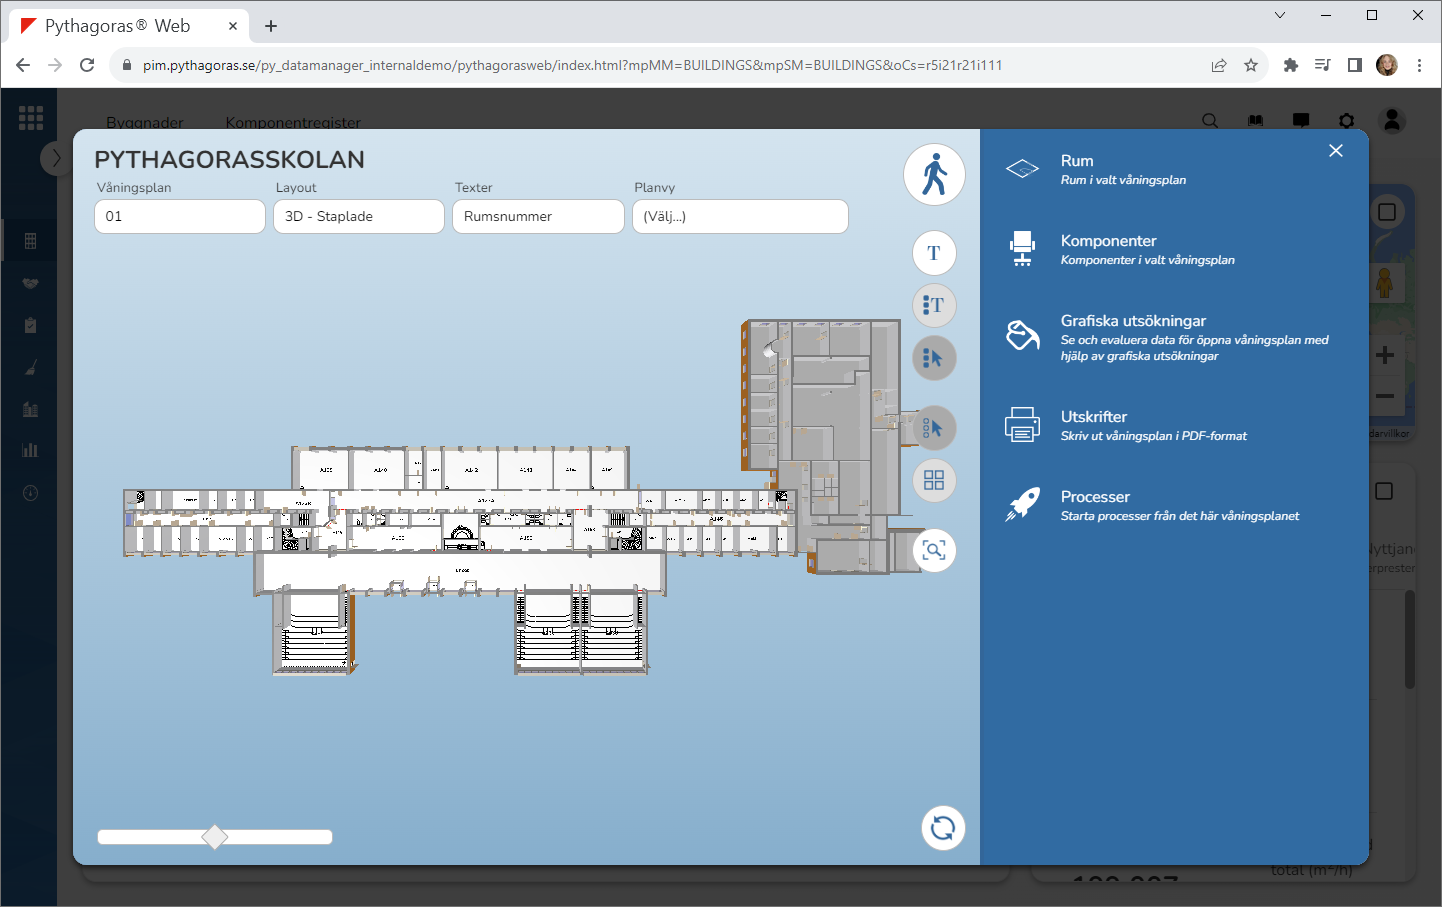Click the diamond slider handle
This screenshot has width=1442, height=907.
215,837
